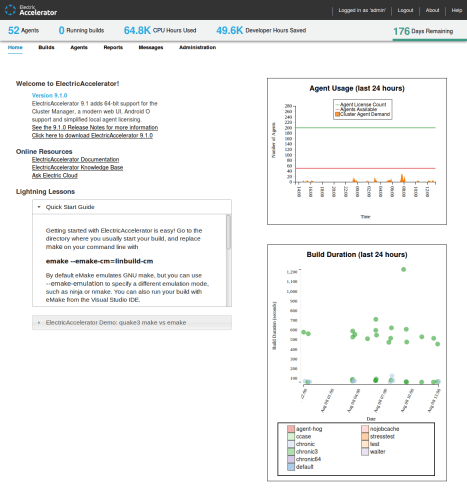Click the chronic3 legend color swatch
Screen dimensions: 467x494
291,452
